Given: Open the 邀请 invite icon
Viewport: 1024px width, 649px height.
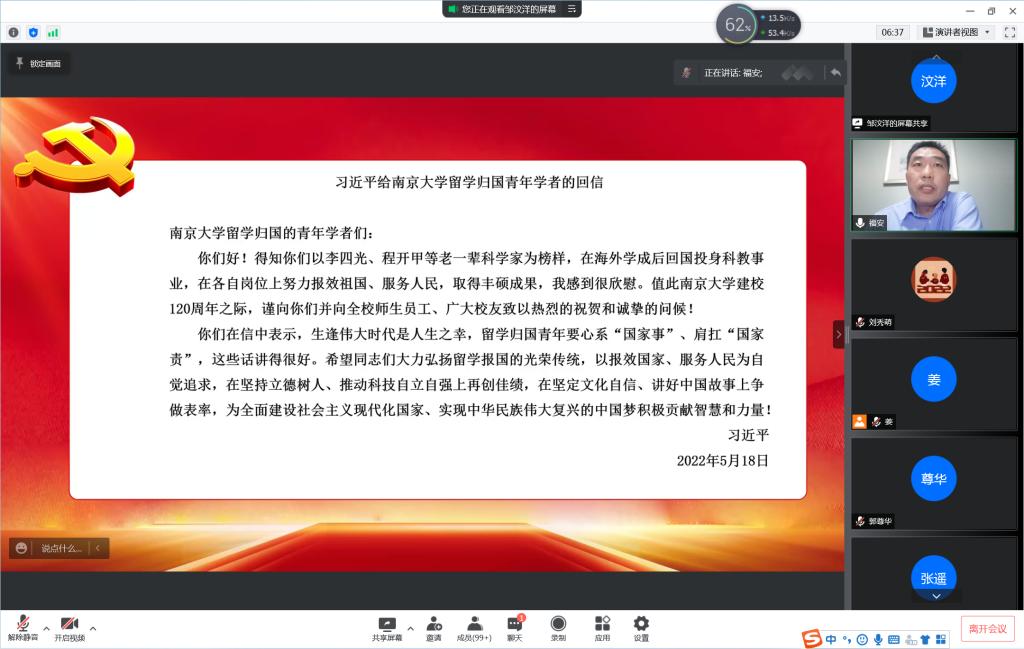Looking at the screenshot, I should coord(434,627).
